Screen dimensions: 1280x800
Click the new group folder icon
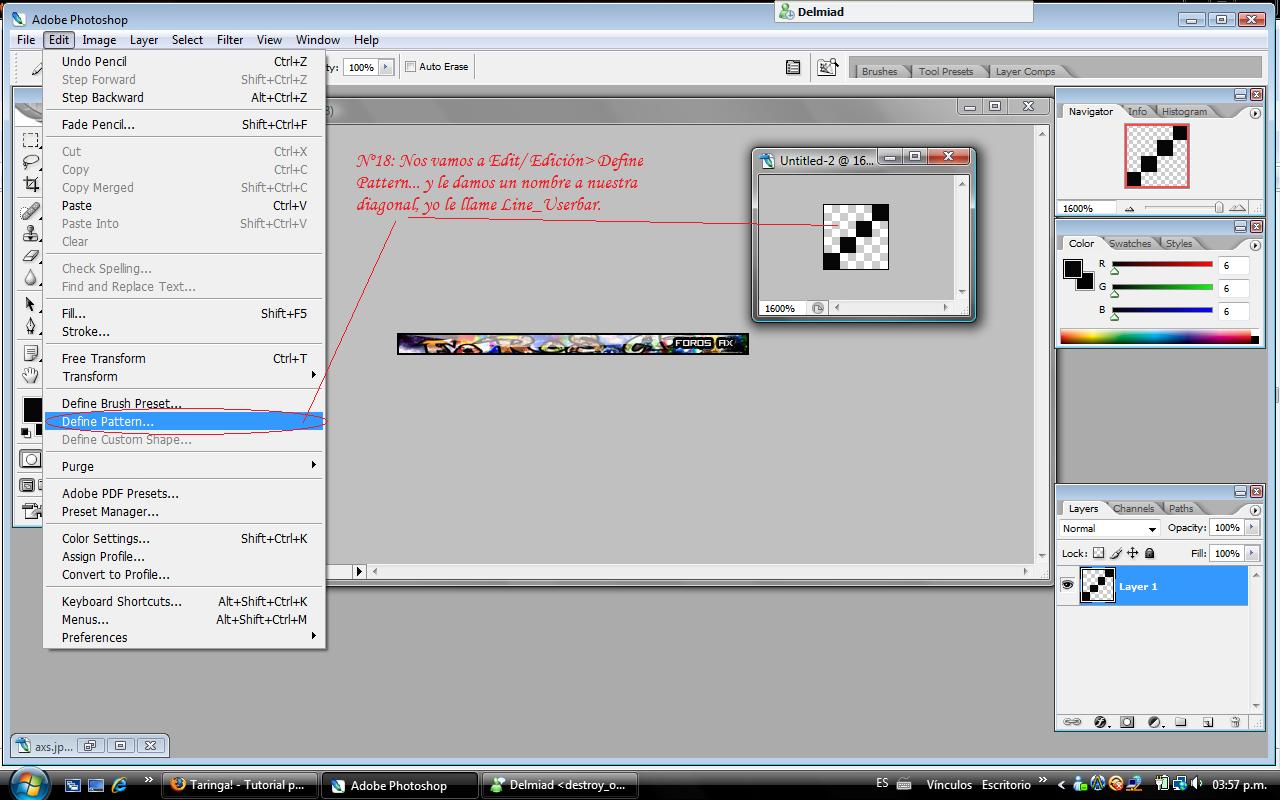tap(1181, 722)
